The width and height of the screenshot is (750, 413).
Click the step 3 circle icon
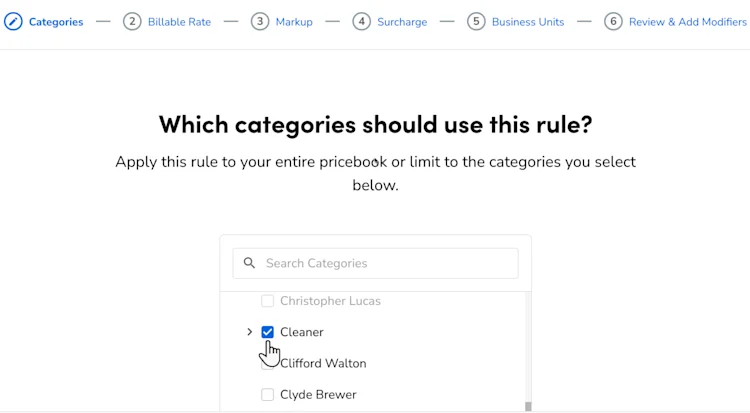point(260,22)
